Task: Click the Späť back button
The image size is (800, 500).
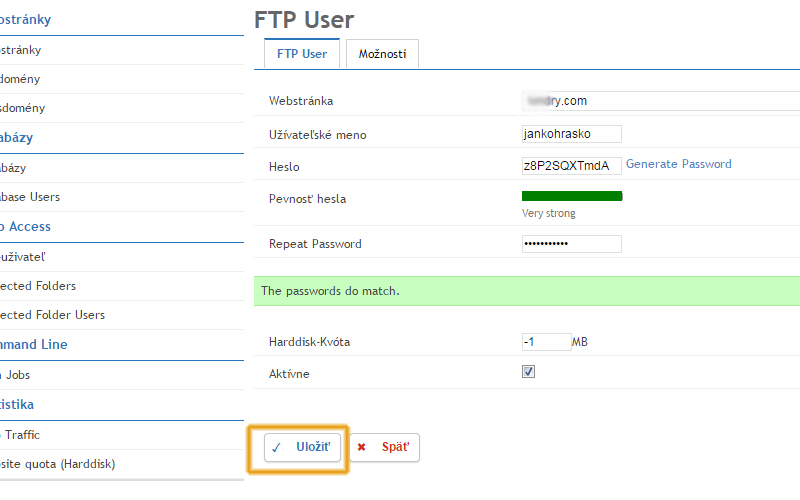Action: tap(385, 448)
